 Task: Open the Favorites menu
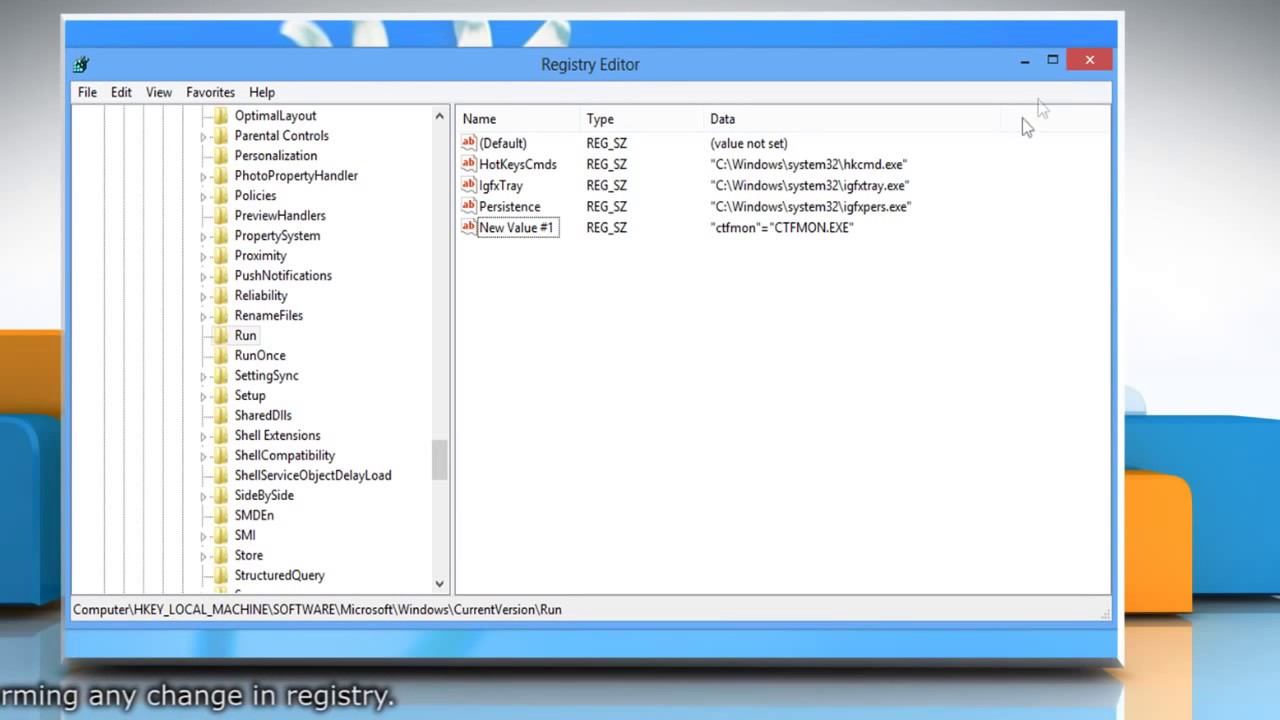(210, 92)
